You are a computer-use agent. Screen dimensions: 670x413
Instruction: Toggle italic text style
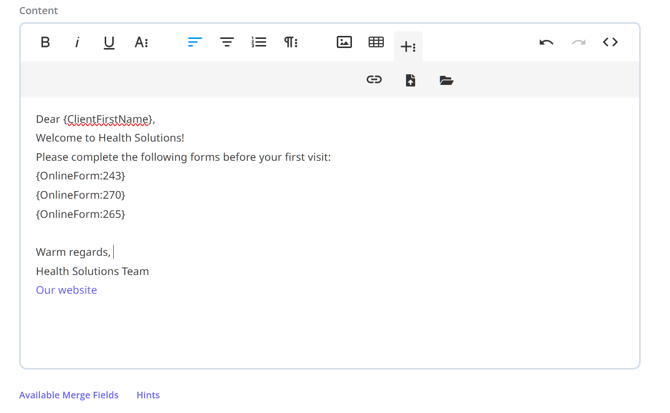(x=77, y=42)
